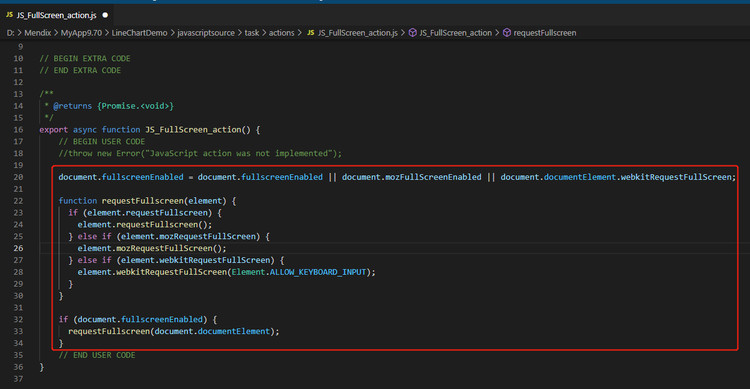Click the cube icon before JS_FullScreen_action breadcrumb
Viewport: 750px width, 389px height.
tap(412, 33)
